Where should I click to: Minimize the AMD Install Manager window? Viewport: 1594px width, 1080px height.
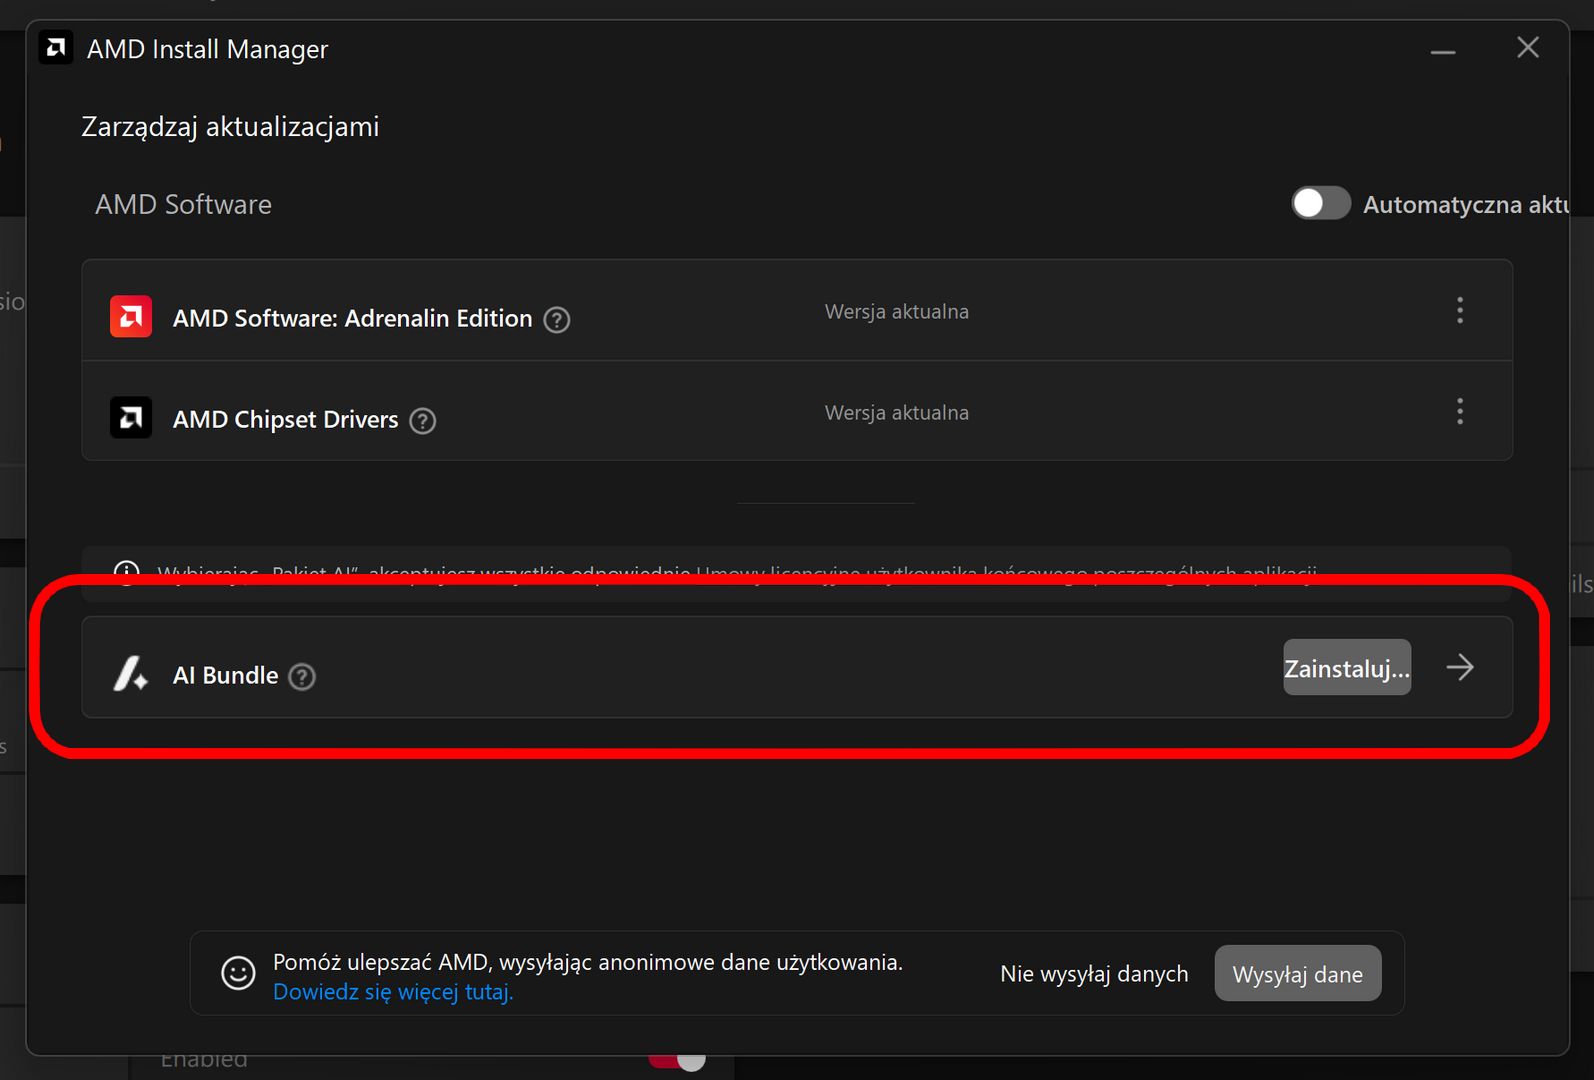point(1443,50)
